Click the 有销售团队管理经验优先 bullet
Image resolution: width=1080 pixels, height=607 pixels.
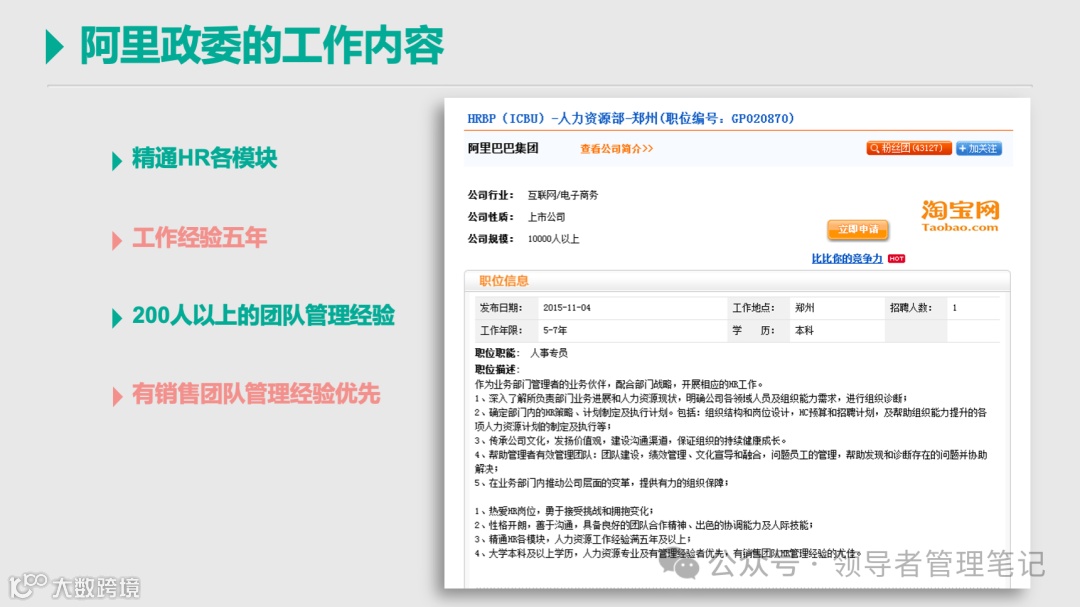256,393
